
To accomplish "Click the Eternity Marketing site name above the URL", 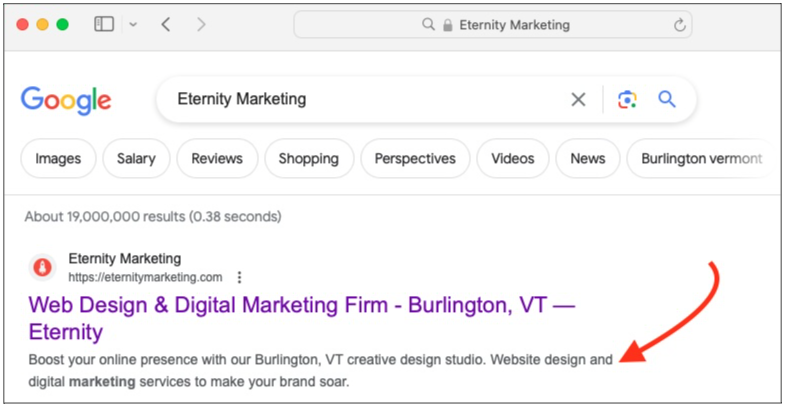I will coord(125,259).
